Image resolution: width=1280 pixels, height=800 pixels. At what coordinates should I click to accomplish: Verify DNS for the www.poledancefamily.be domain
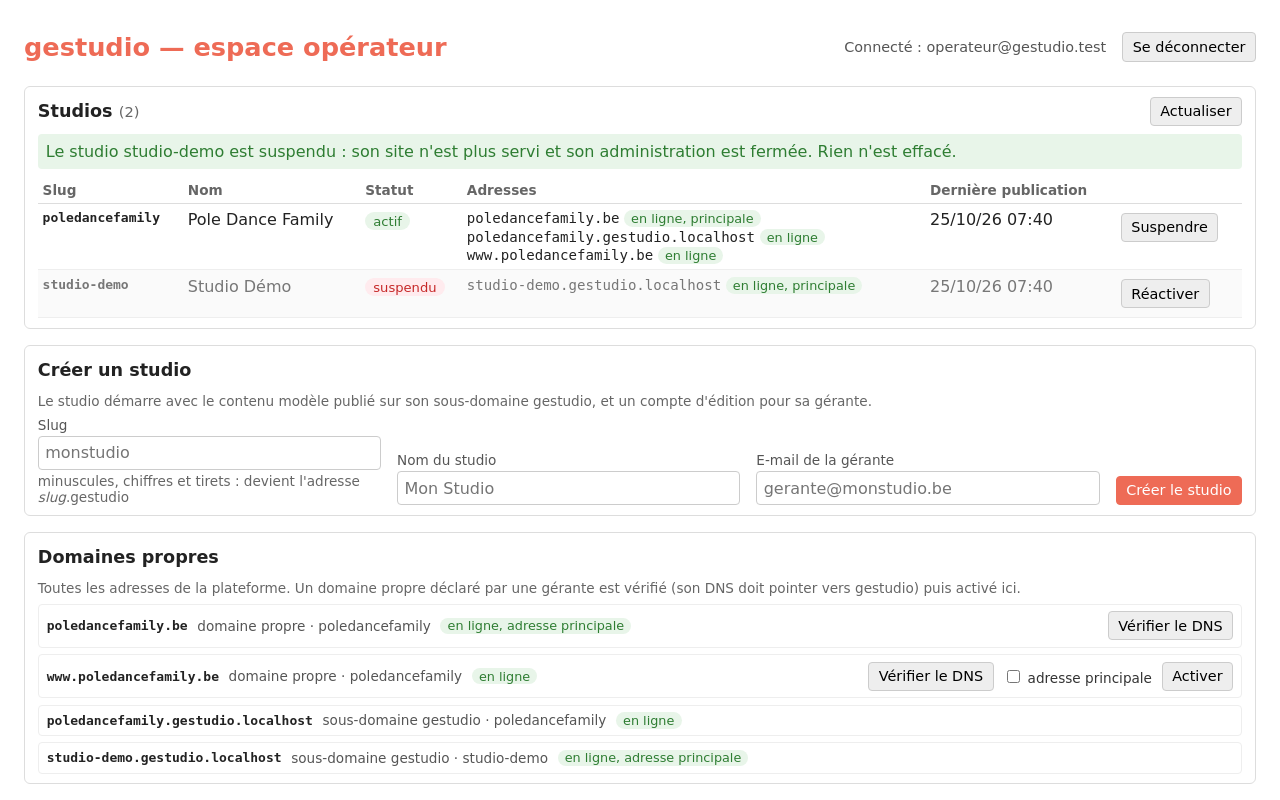pos(930,676)
